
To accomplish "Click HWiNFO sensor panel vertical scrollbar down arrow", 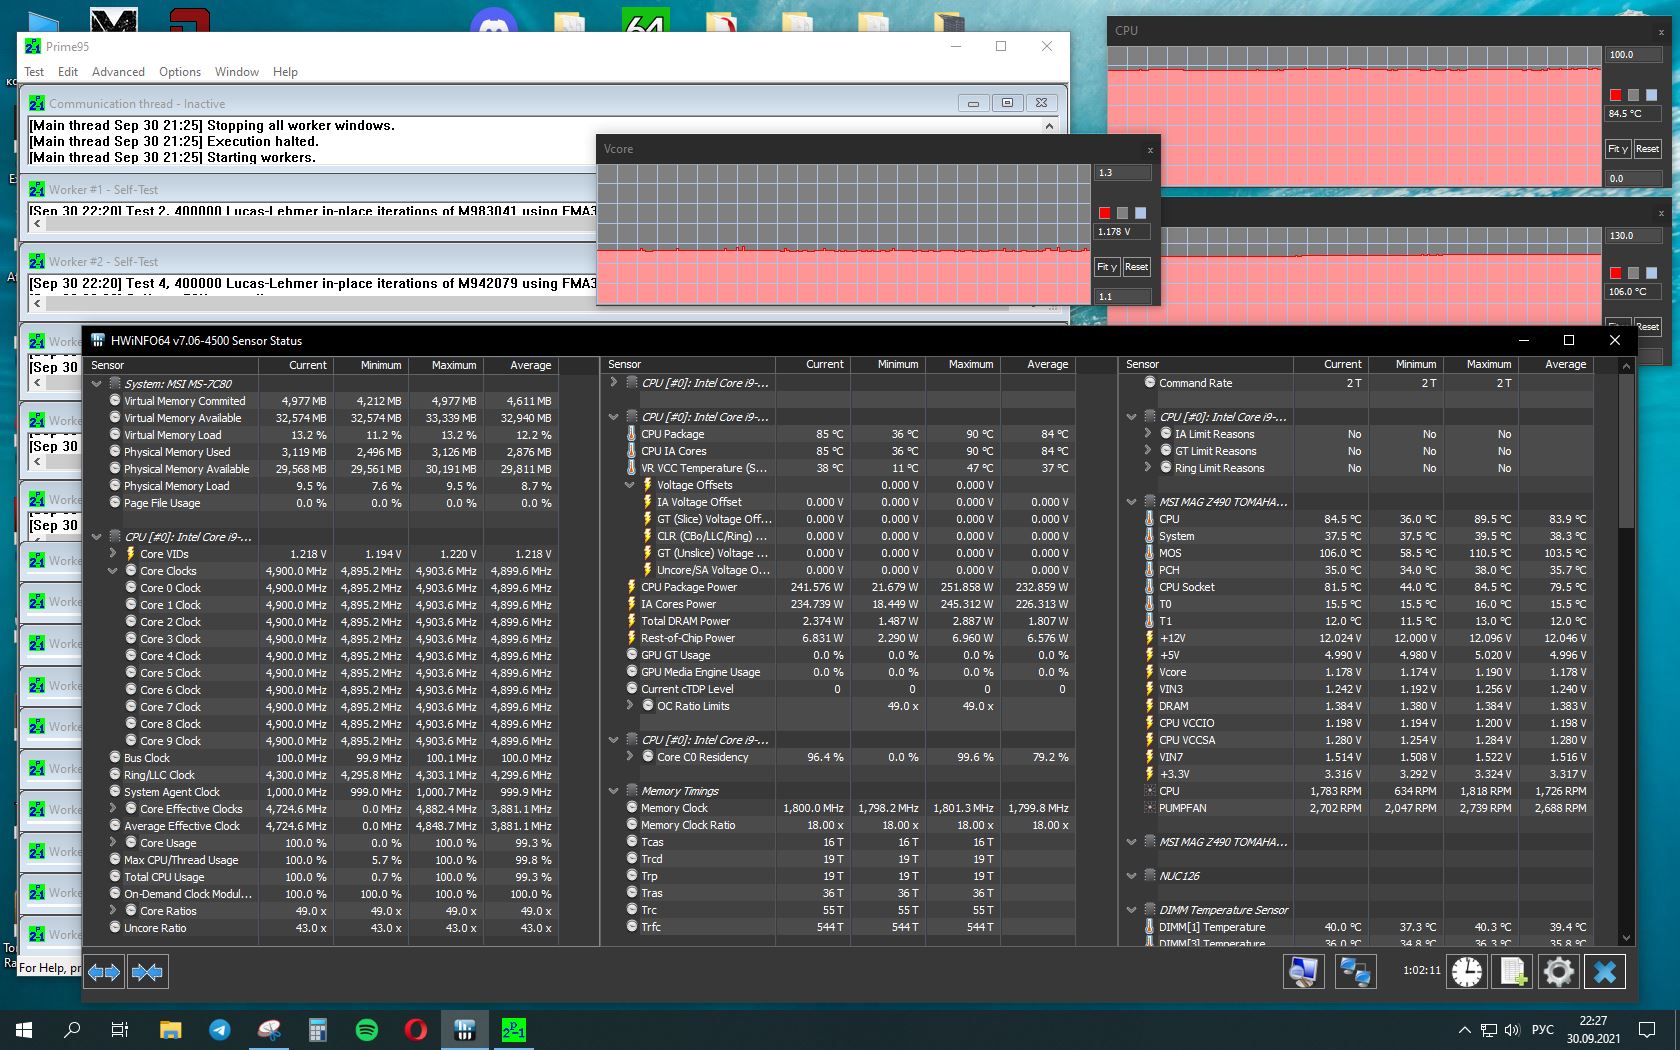I will coord(1626,938).
